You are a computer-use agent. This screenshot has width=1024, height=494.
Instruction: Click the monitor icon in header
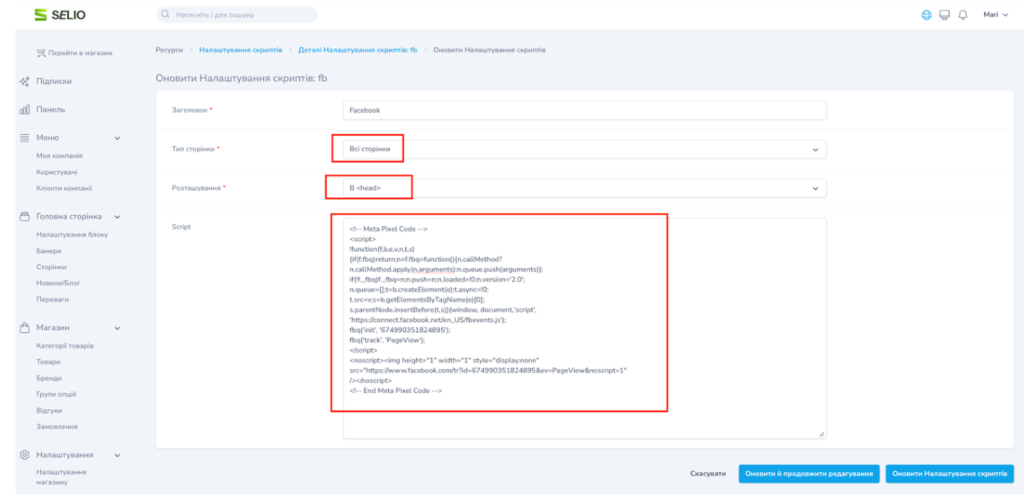[943, 15]
